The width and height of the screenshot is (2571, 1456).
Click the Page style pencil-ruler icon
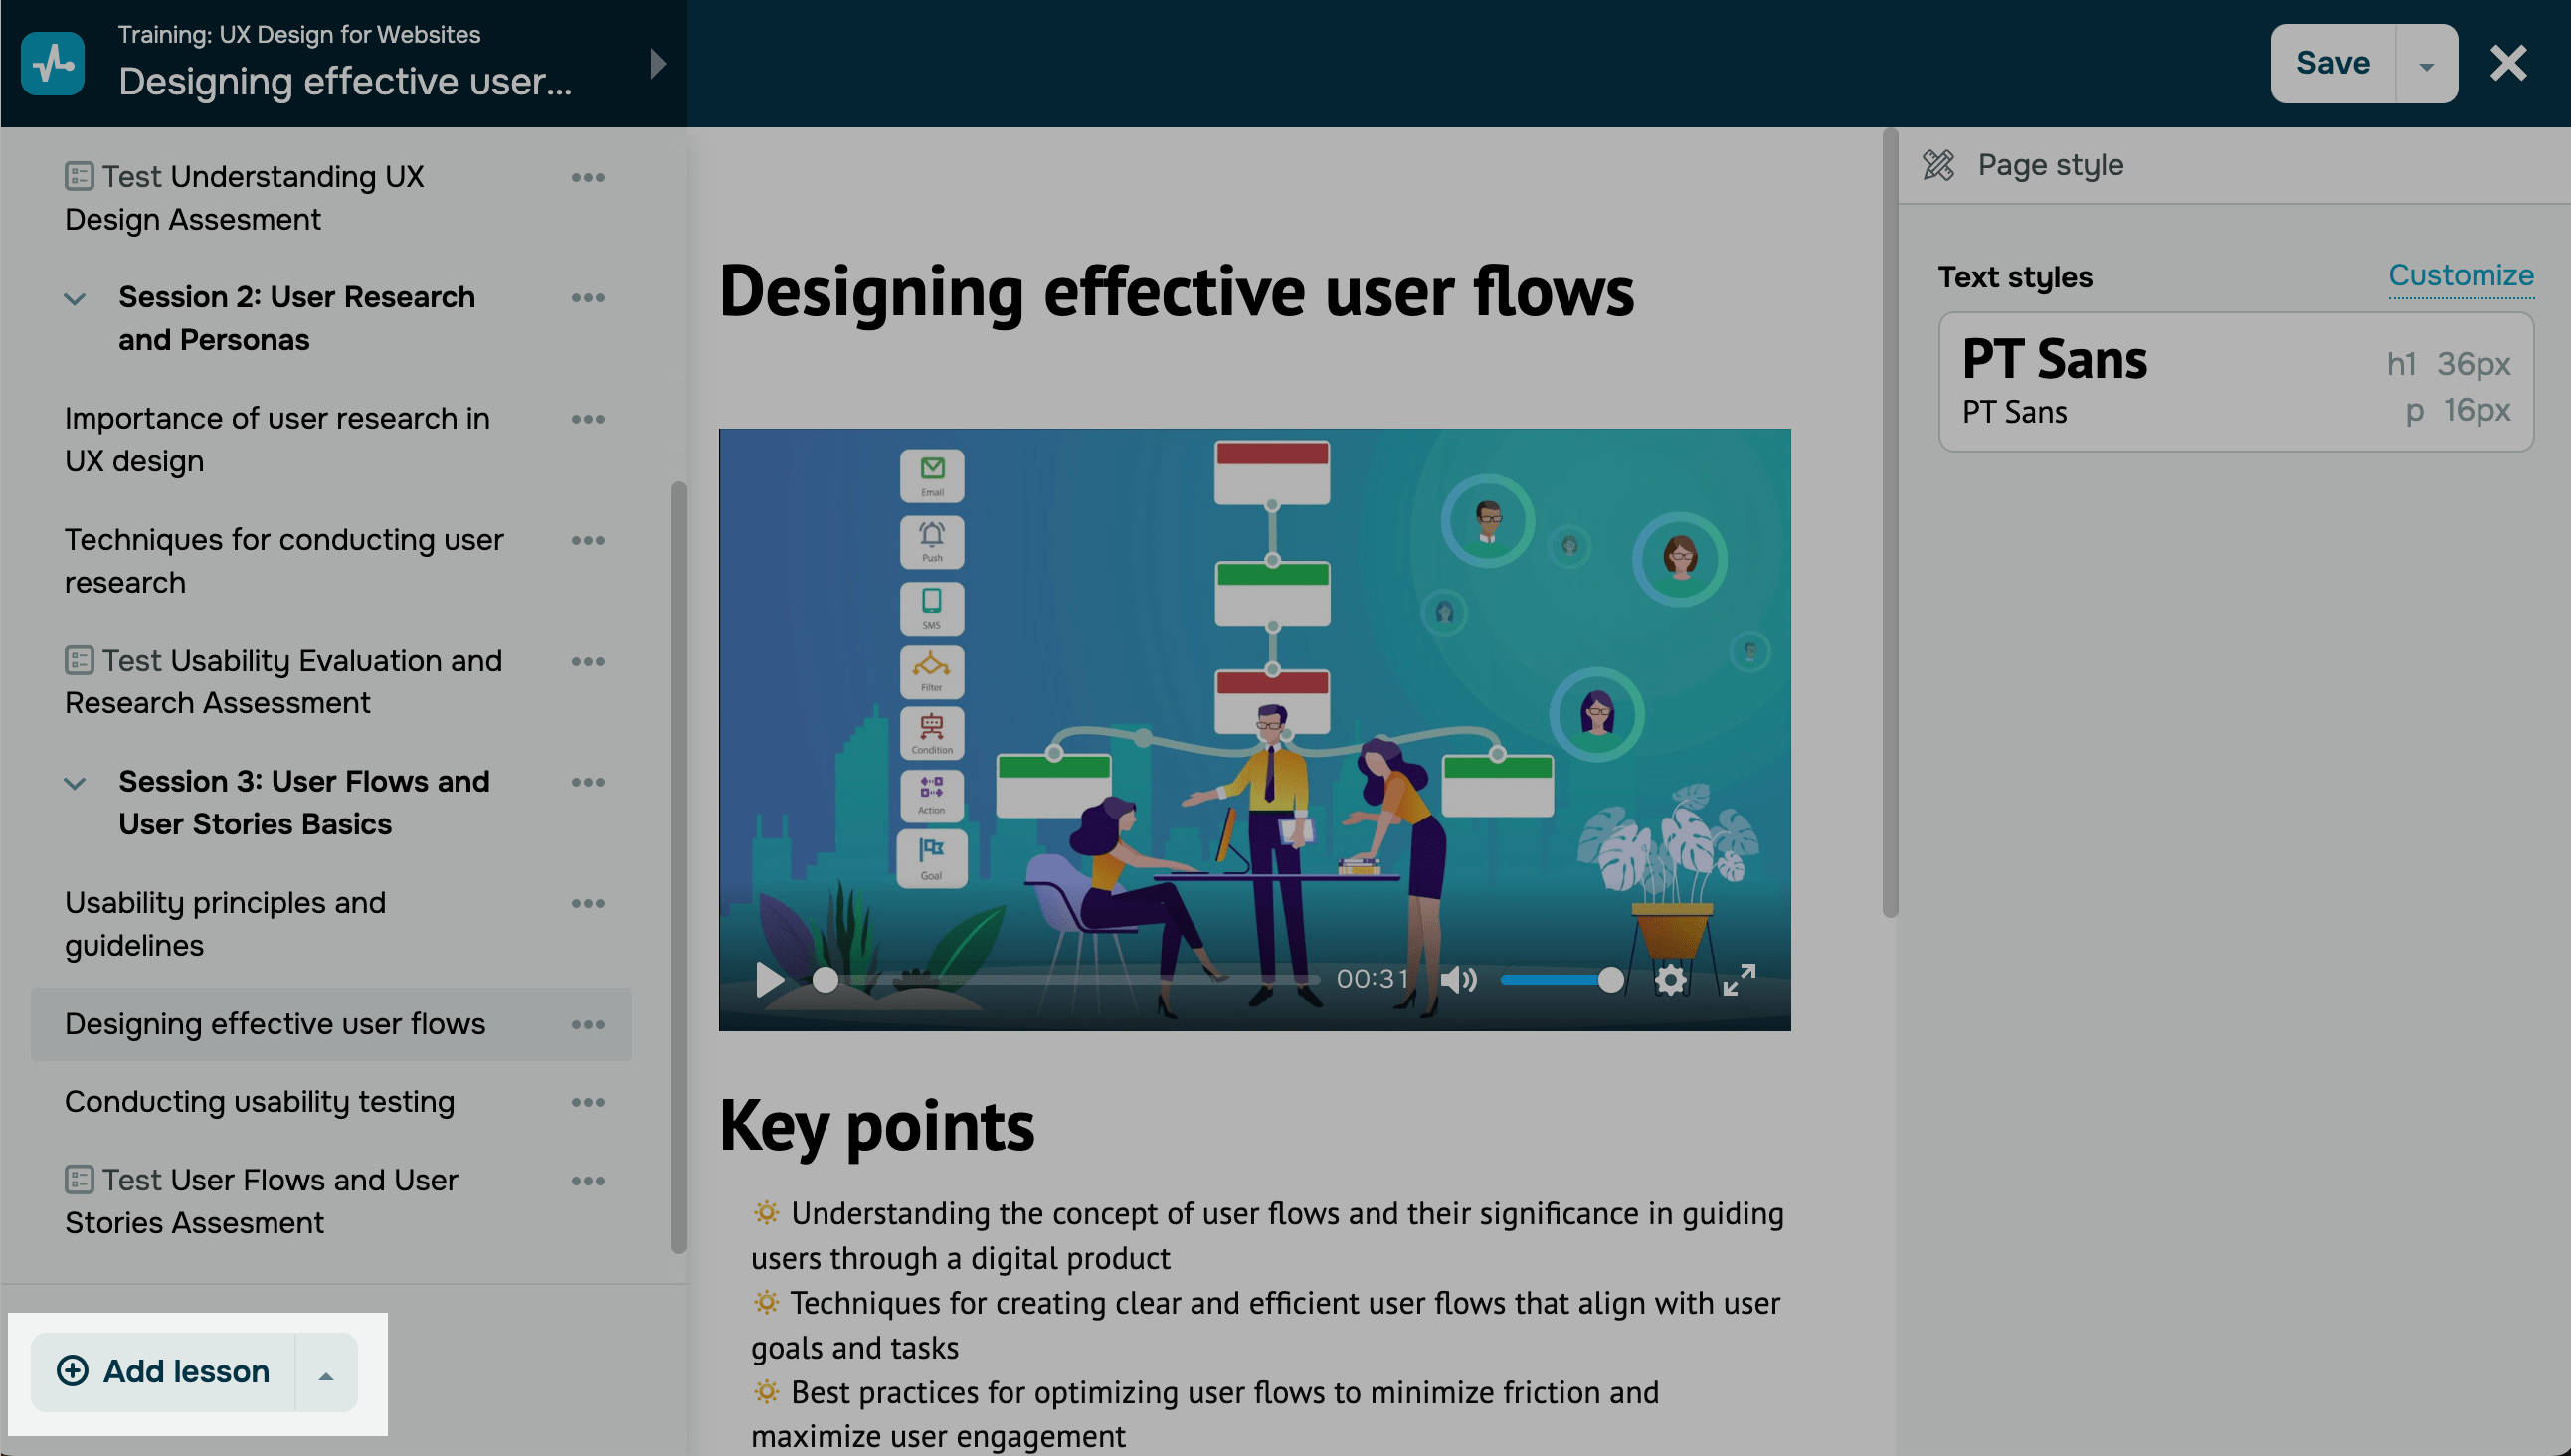[x=1938, y=165]
